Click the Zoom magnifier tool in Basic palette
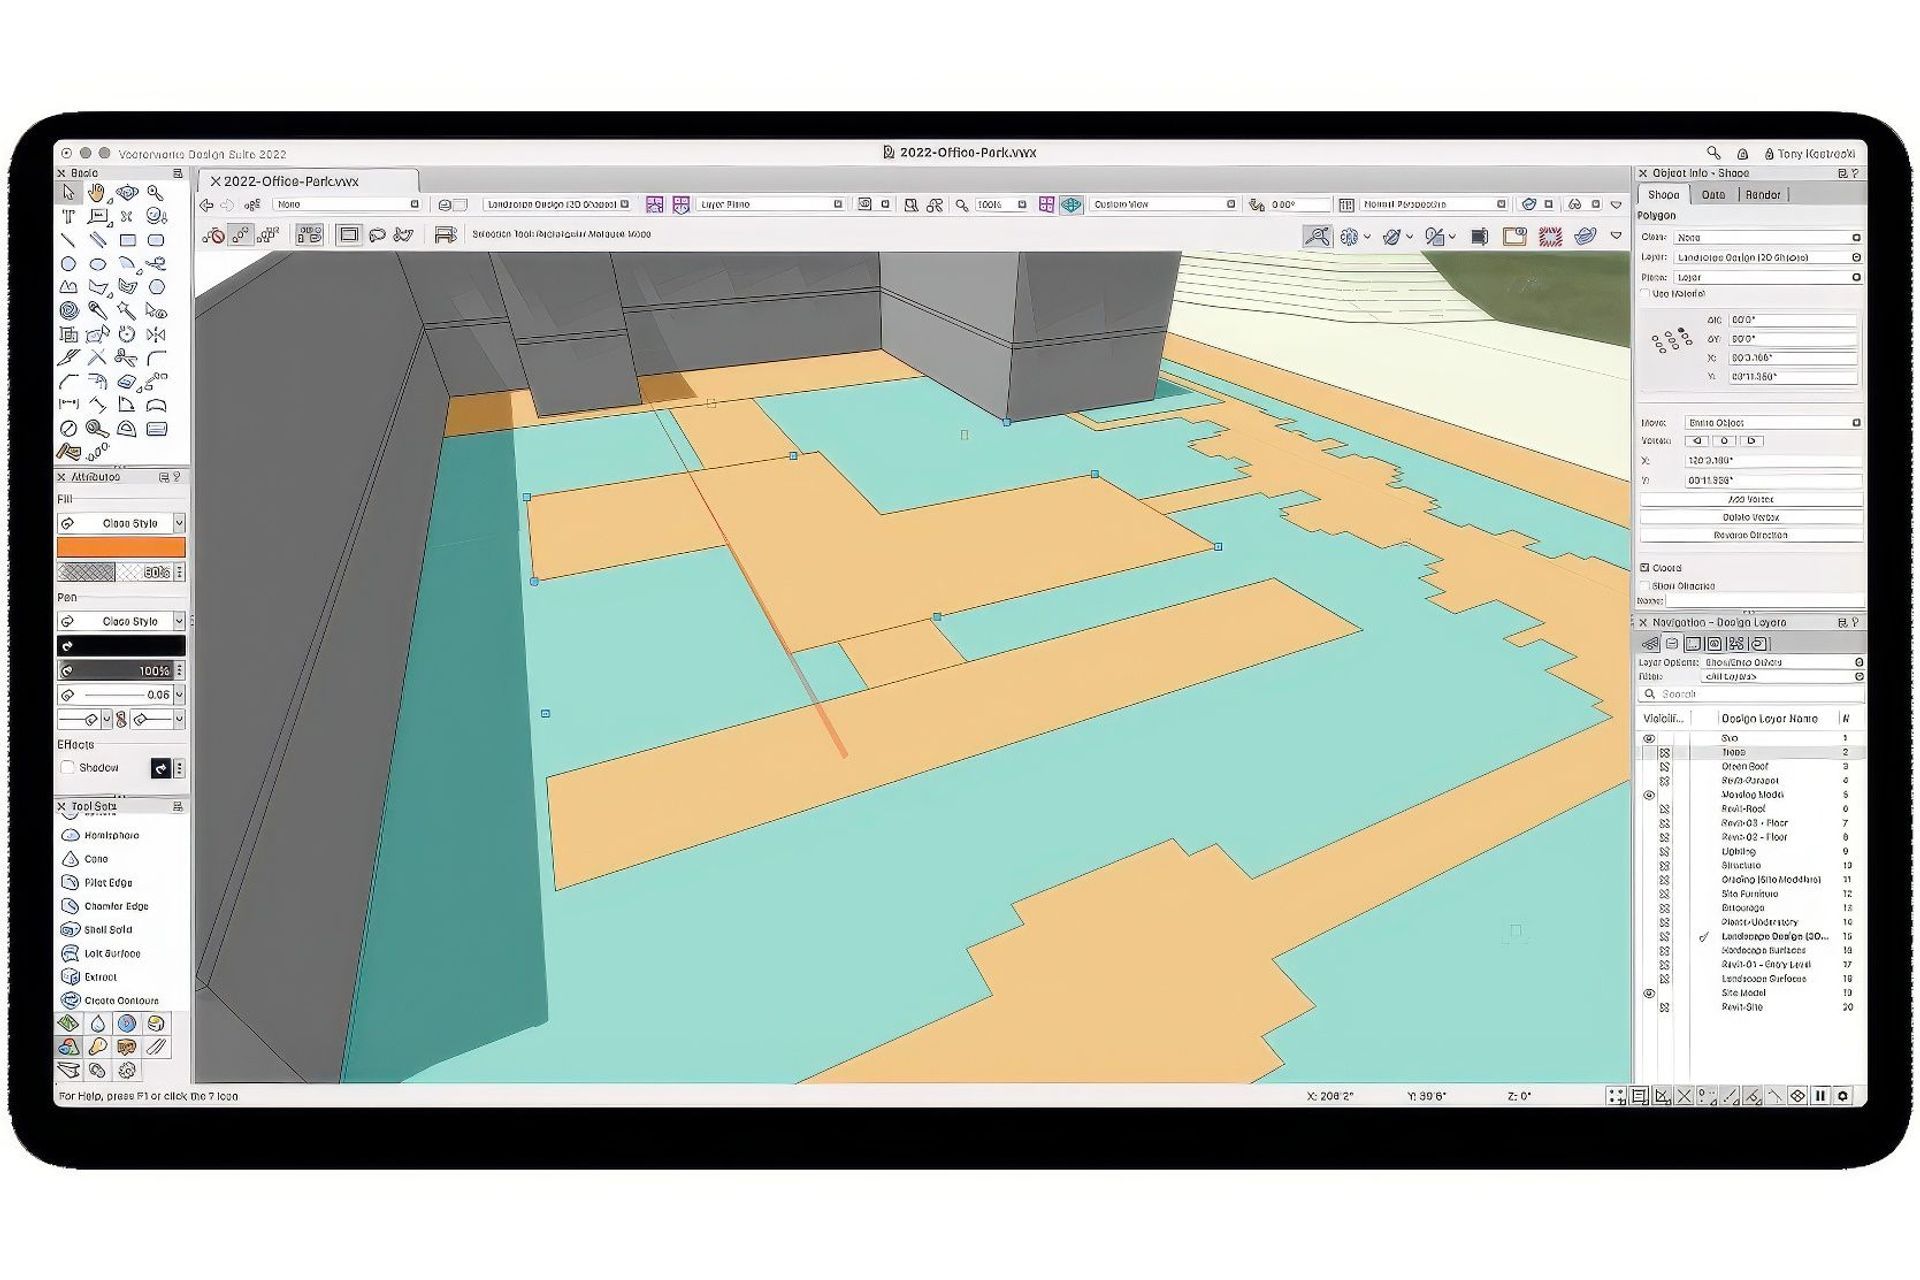 tap(154, 193)
